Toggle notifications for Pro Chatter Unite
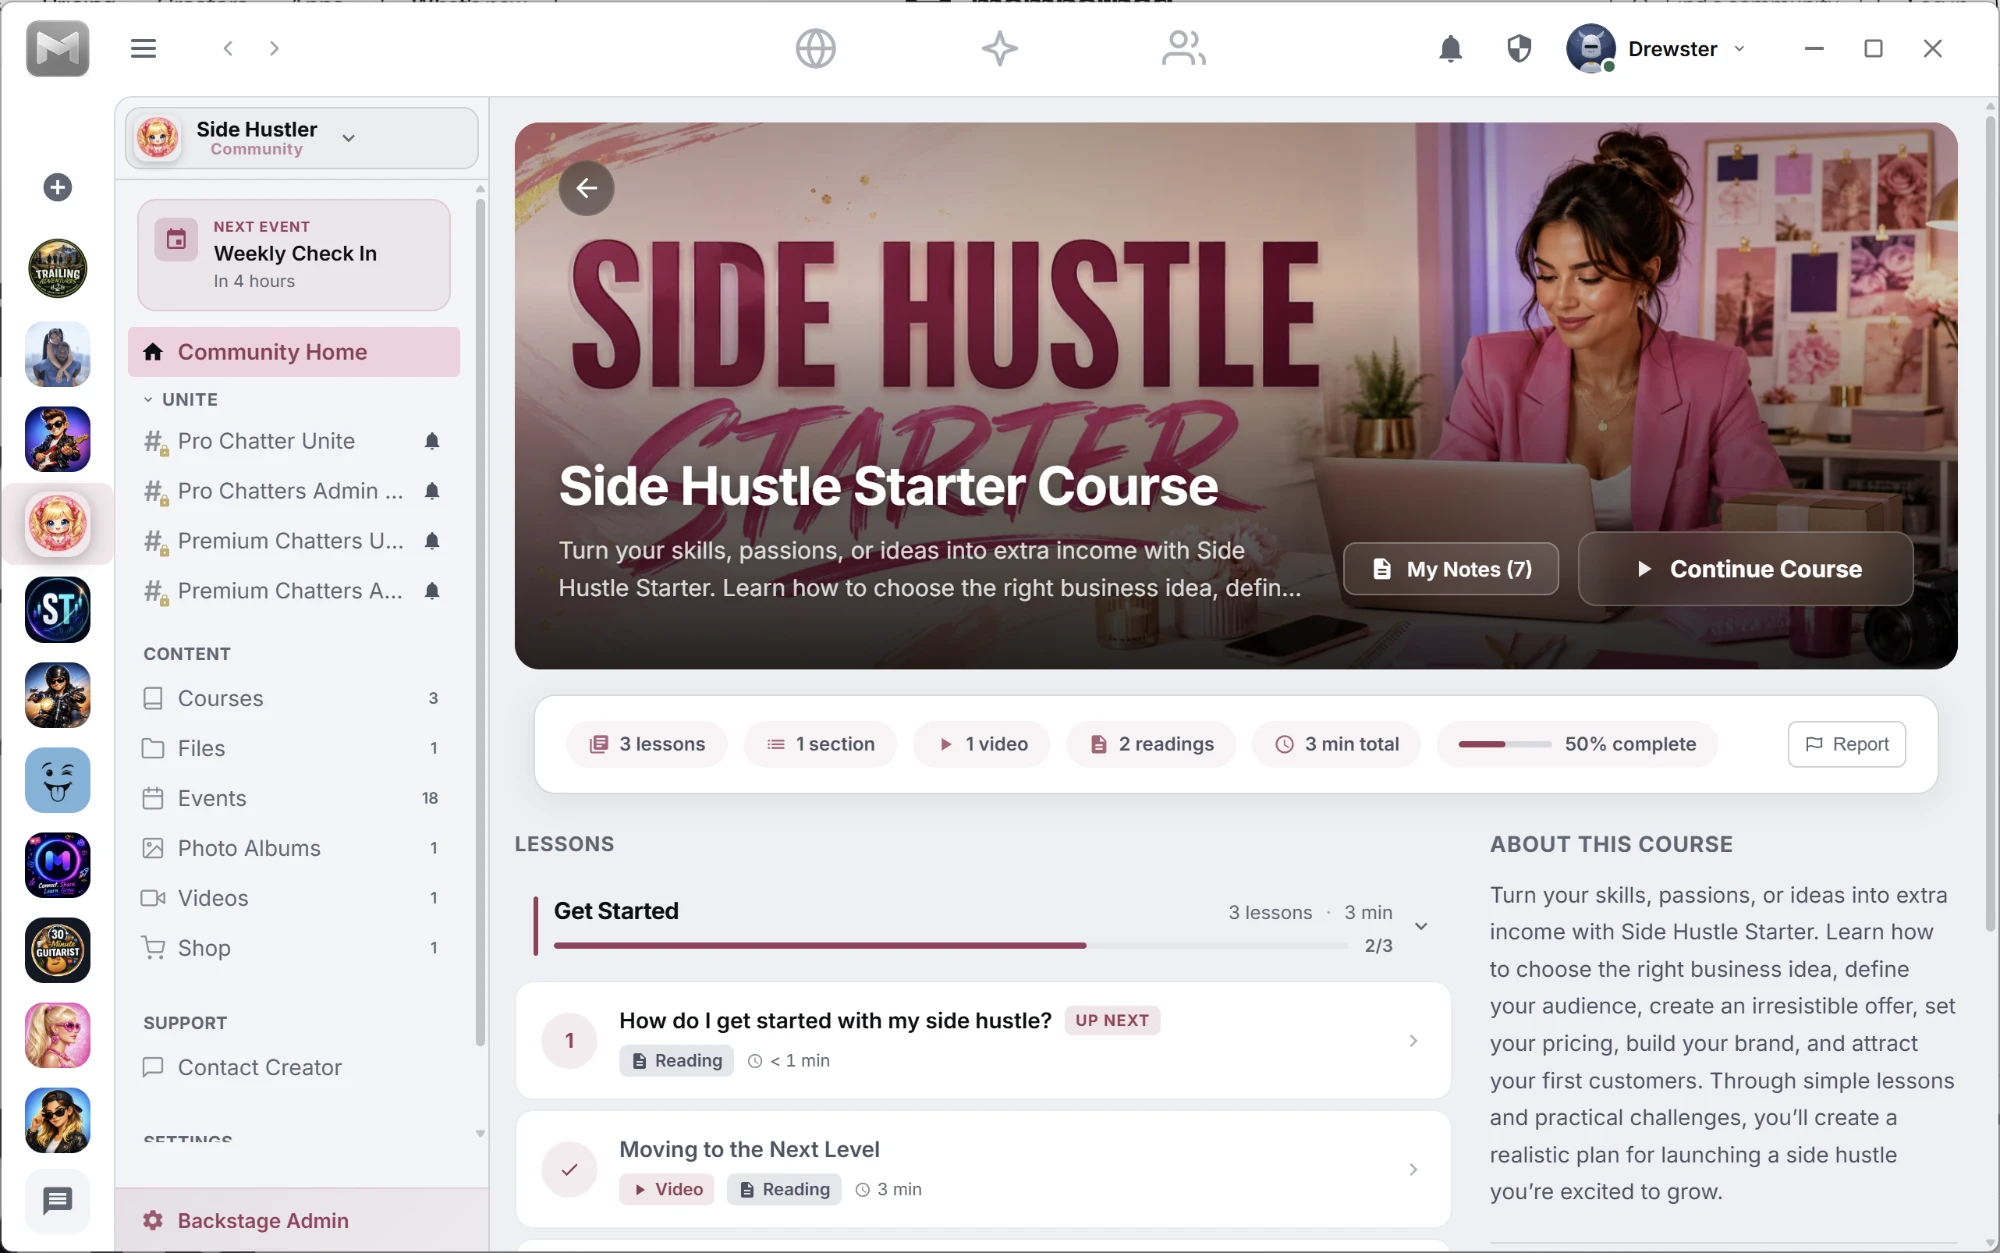Image resolution: width=2000 pixels, height=1253 pixels. tap(432, 441)
